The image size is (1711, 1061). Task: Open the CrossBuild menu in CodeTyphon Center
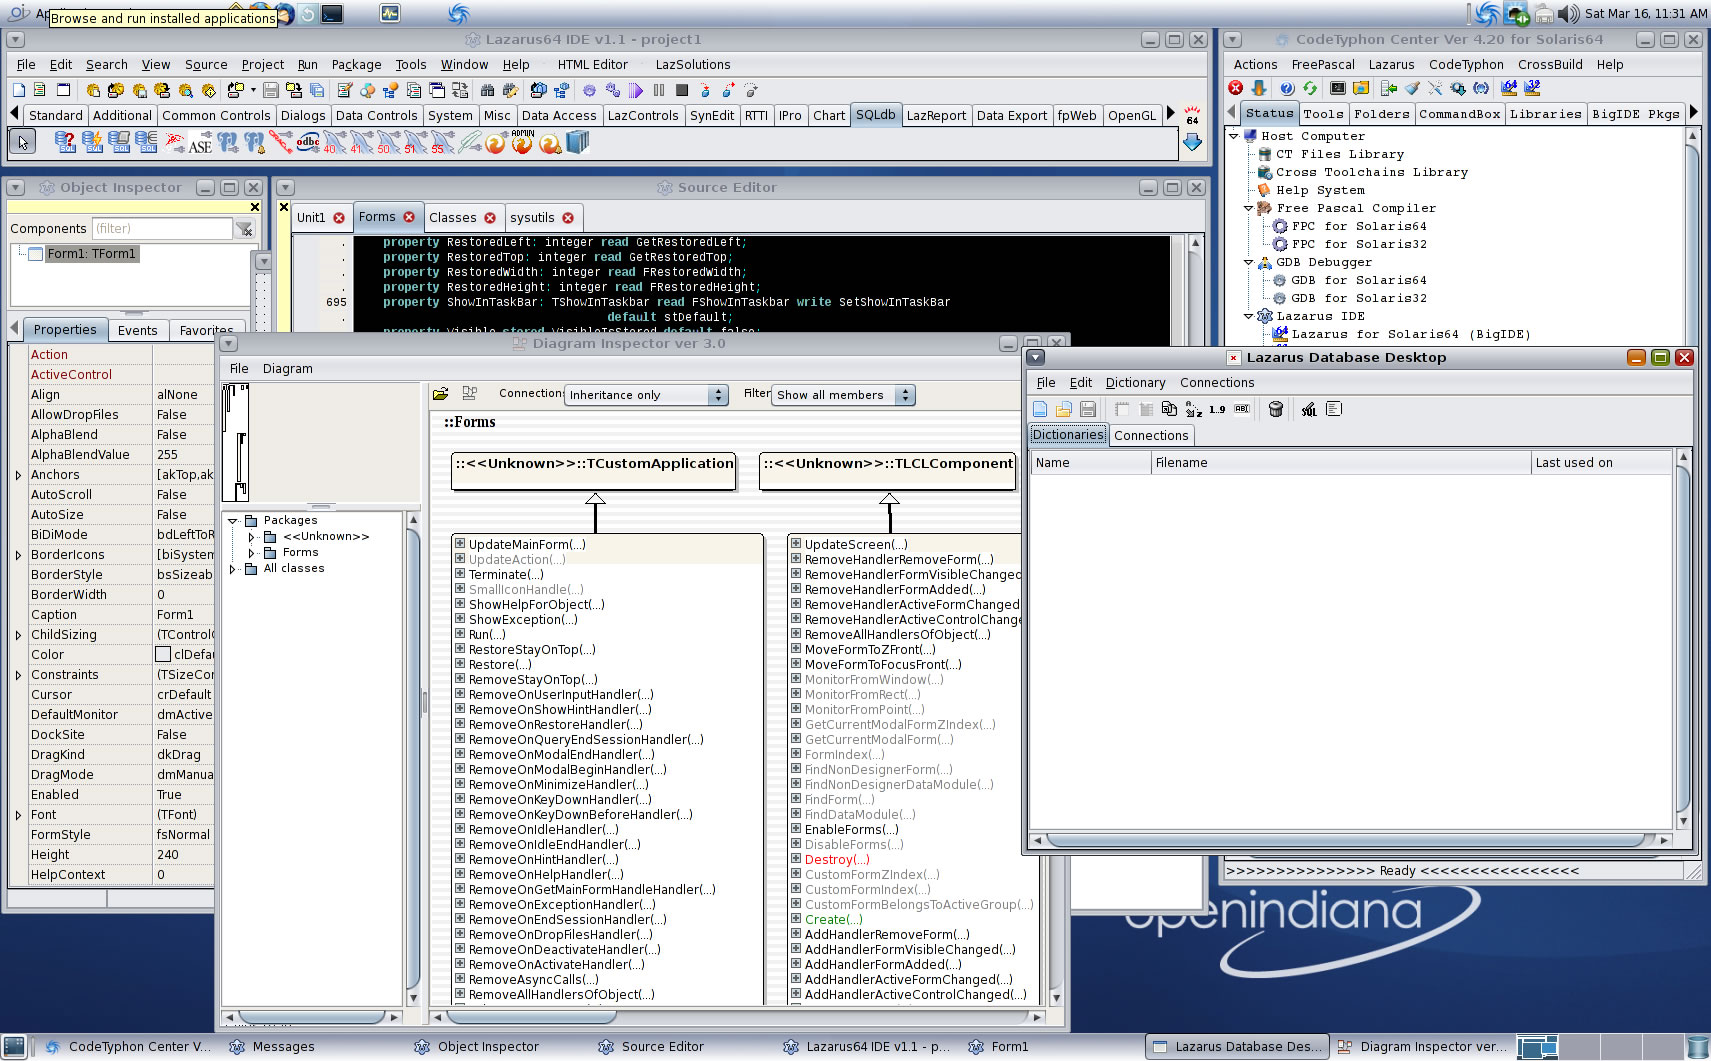(x=1550, y=64)
